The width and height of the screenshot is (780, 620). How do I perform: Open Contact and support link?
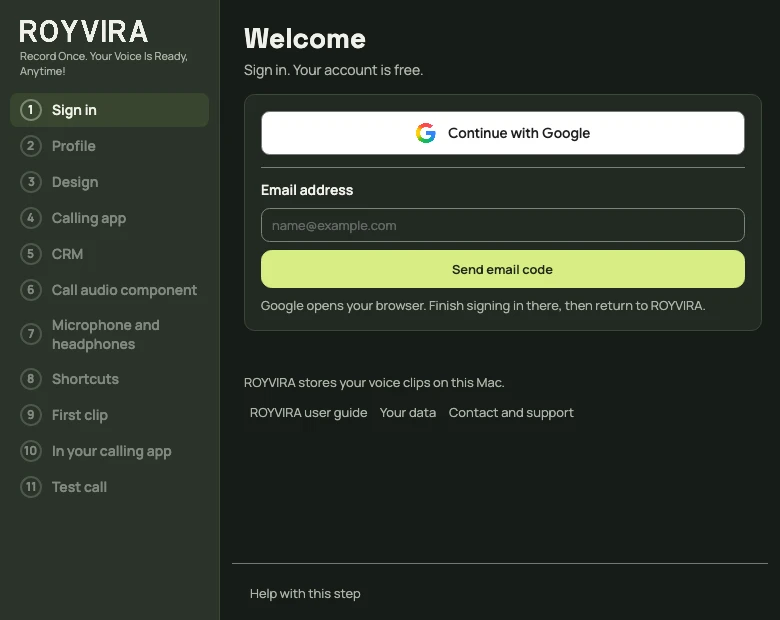click(511, 413)
